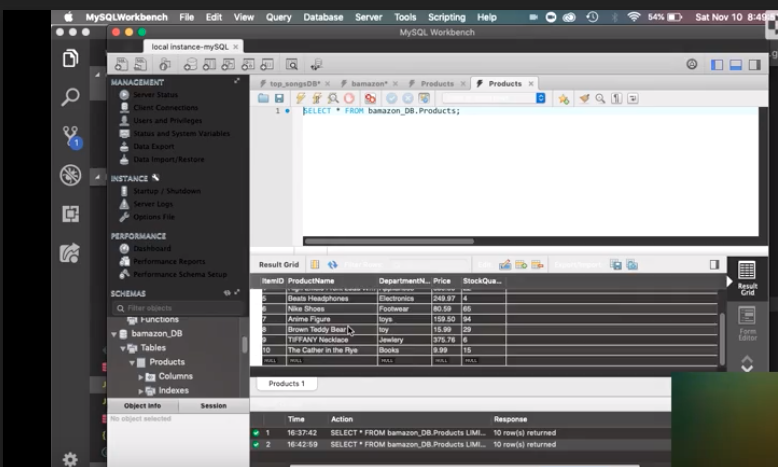The height and width of the screenshot is (467, 778).
Task: Open VS Code Explorer files icon
Action: [x=71, y=59]
